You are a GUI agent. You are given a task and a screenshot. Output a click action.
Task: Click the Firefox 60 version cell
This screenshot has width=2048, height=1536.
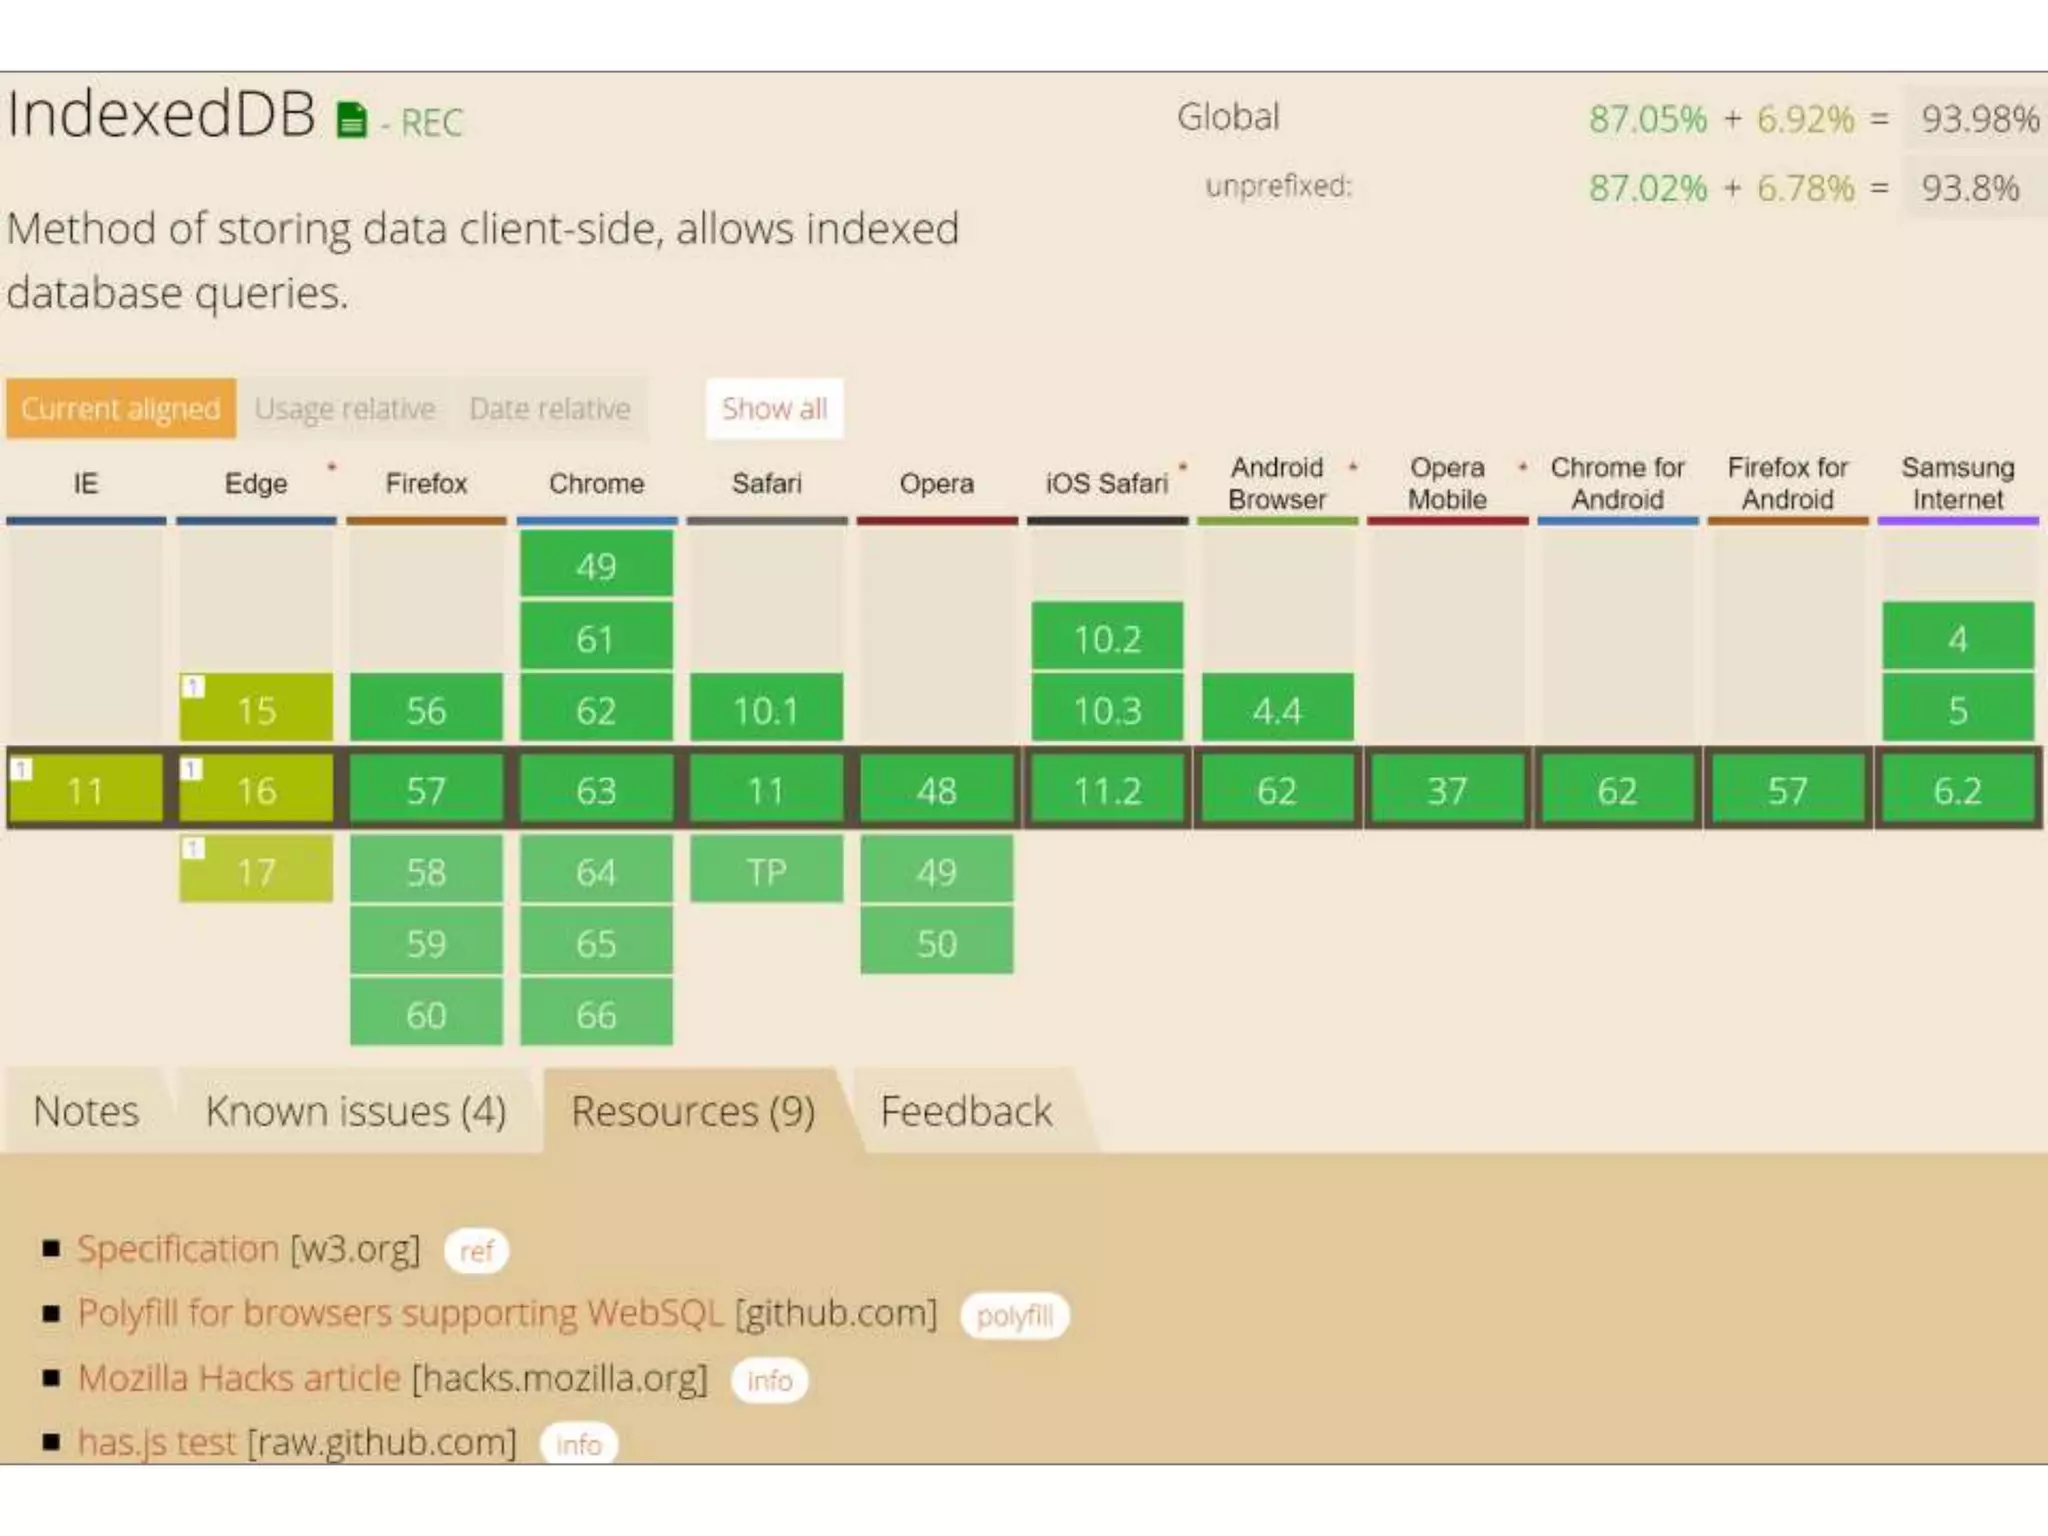coord(427,1013)
